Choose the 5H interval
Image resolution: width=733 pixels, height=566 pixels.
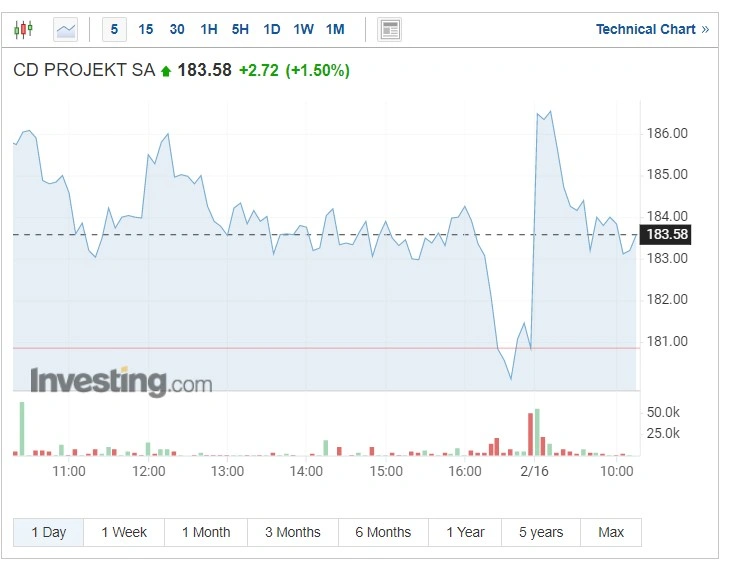[x=240, y=29]
